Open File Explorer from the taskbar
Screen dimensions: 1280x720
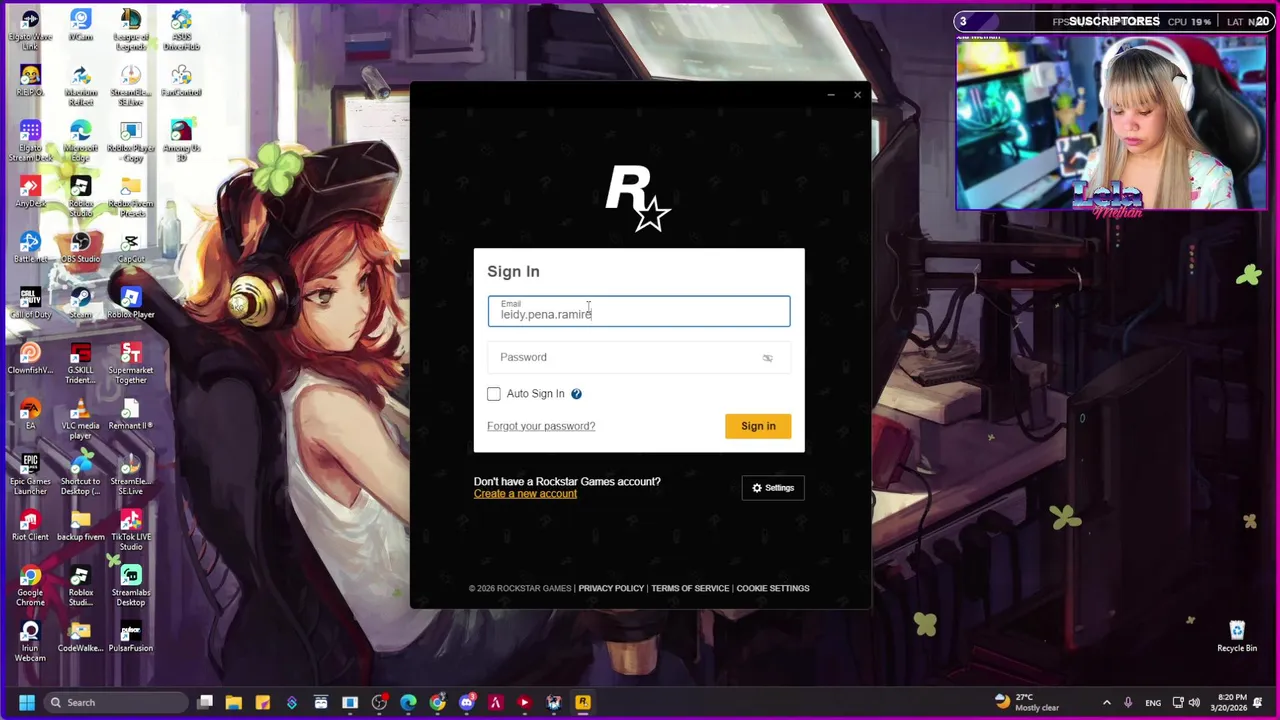point(234,702)
